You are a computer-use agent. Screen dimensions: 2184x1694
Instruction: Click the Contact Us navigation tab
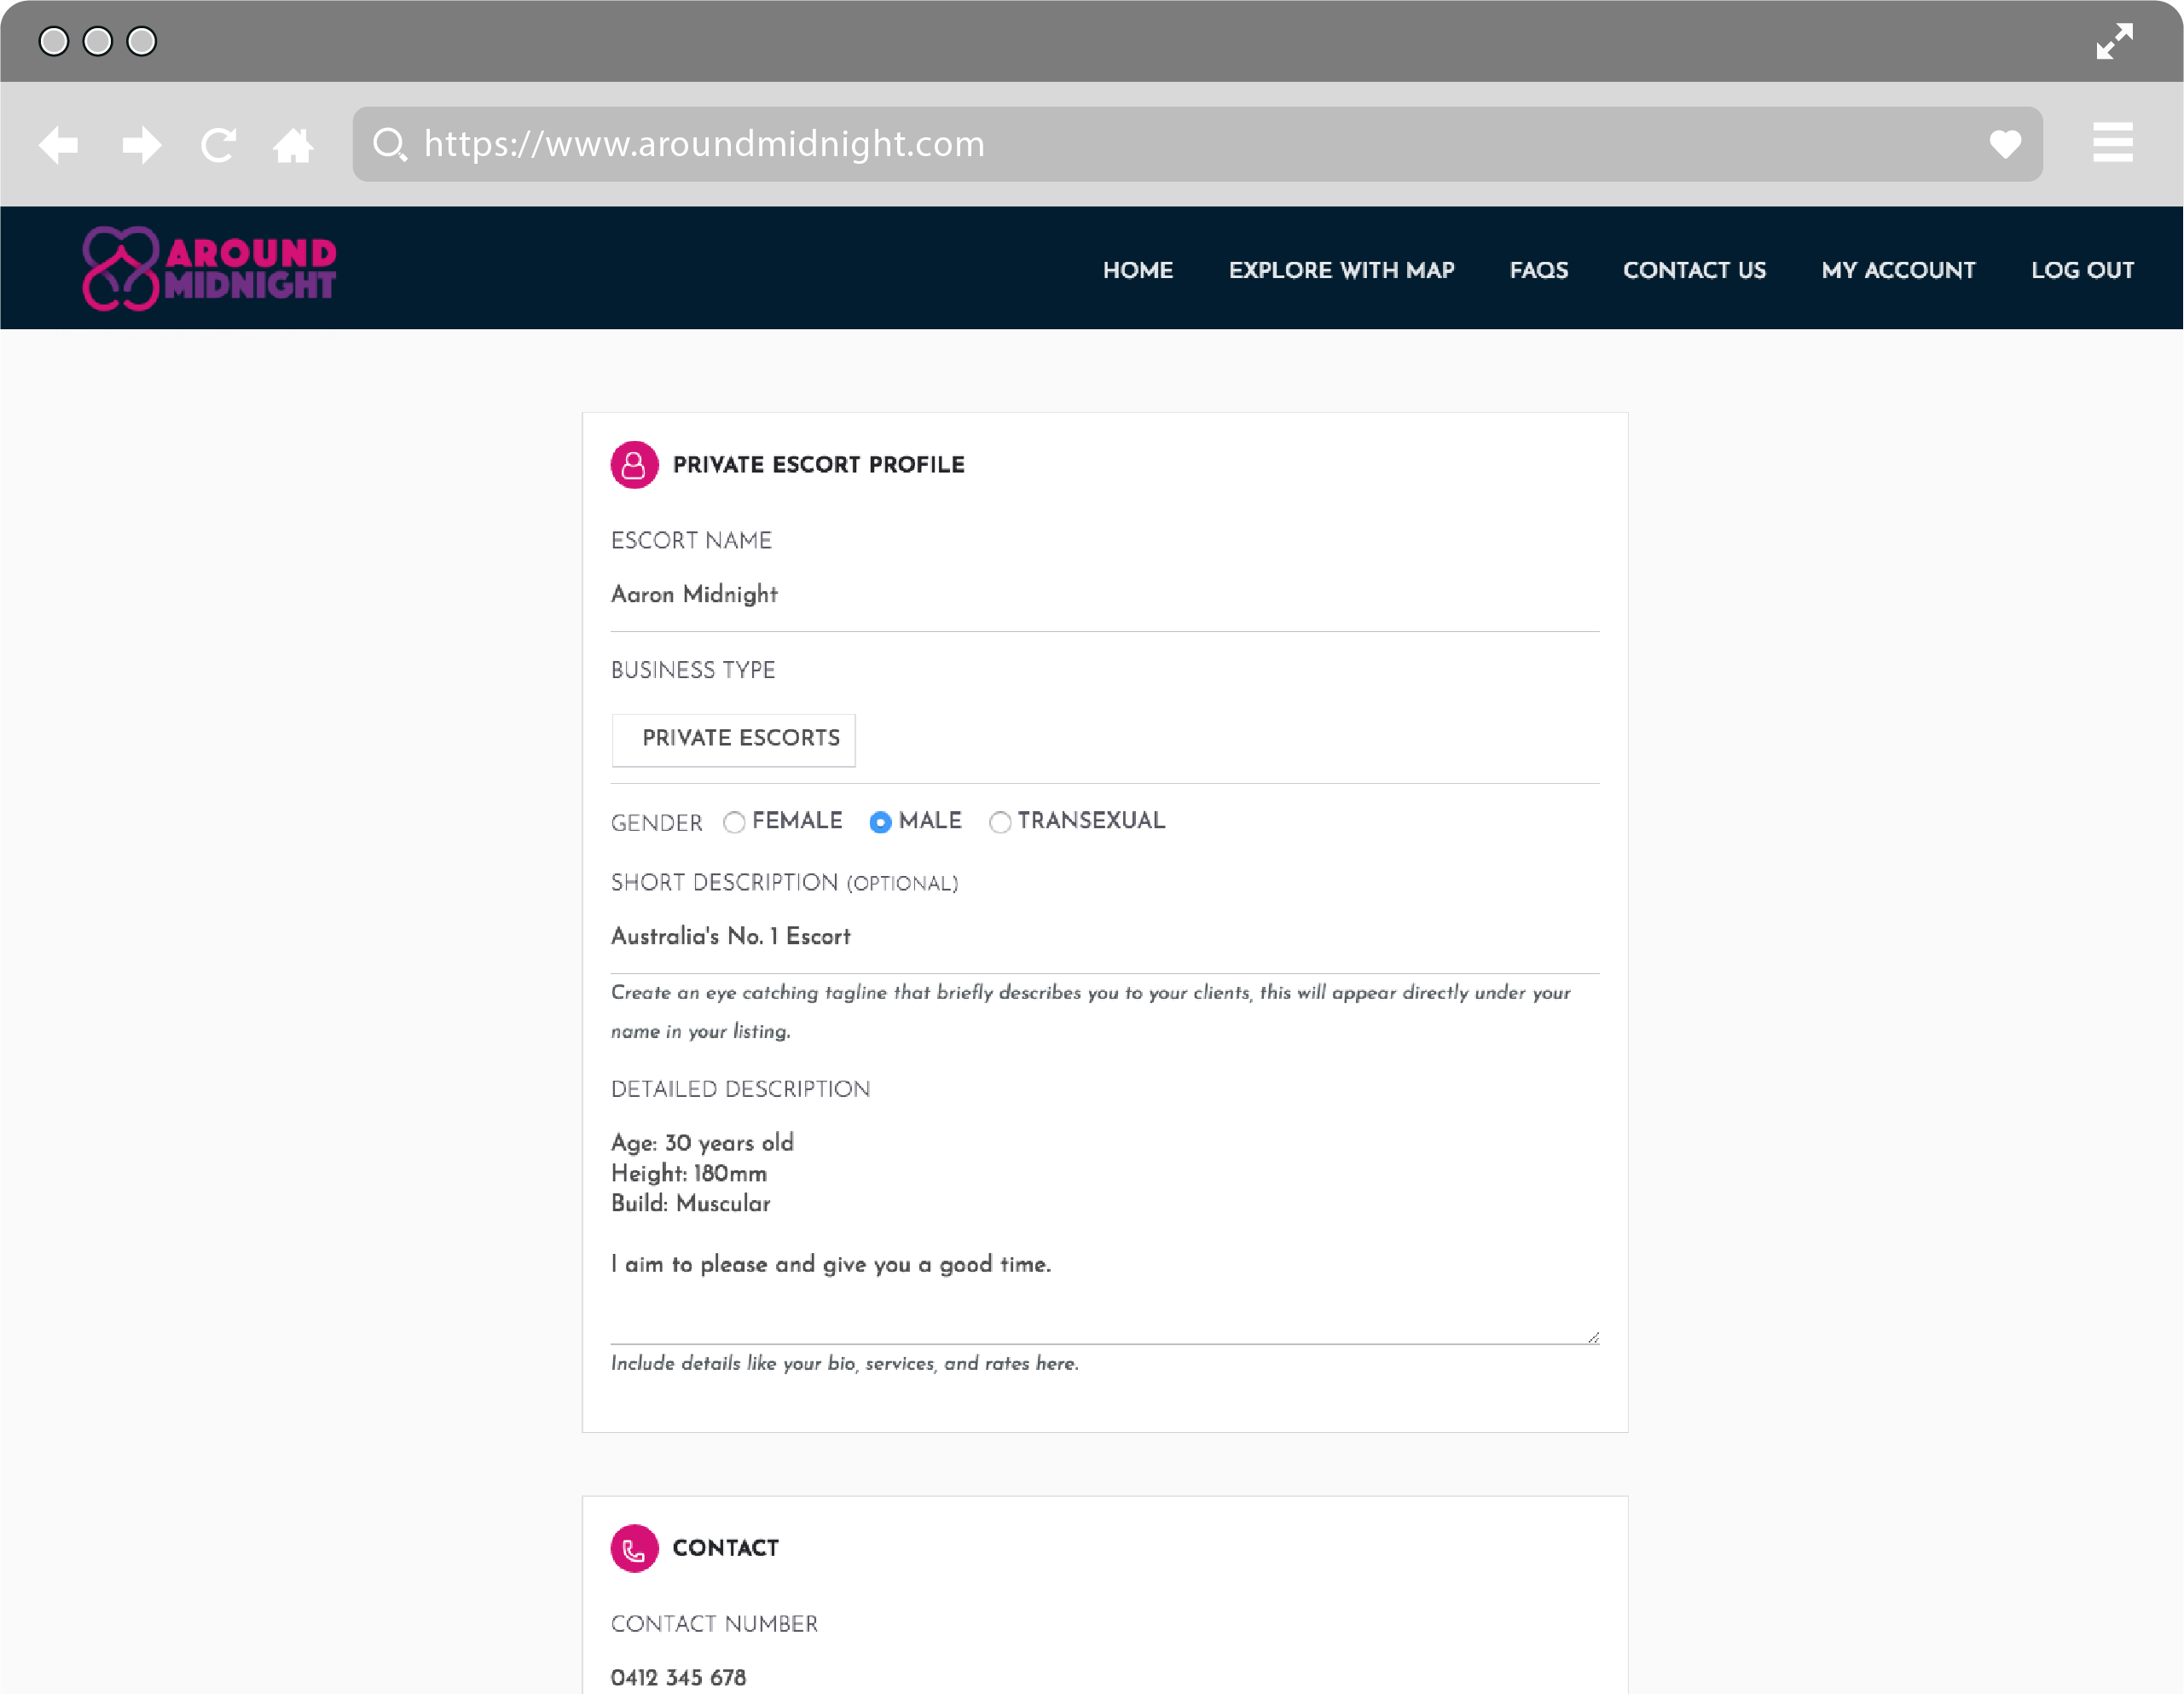click(x=1694, y=270)
